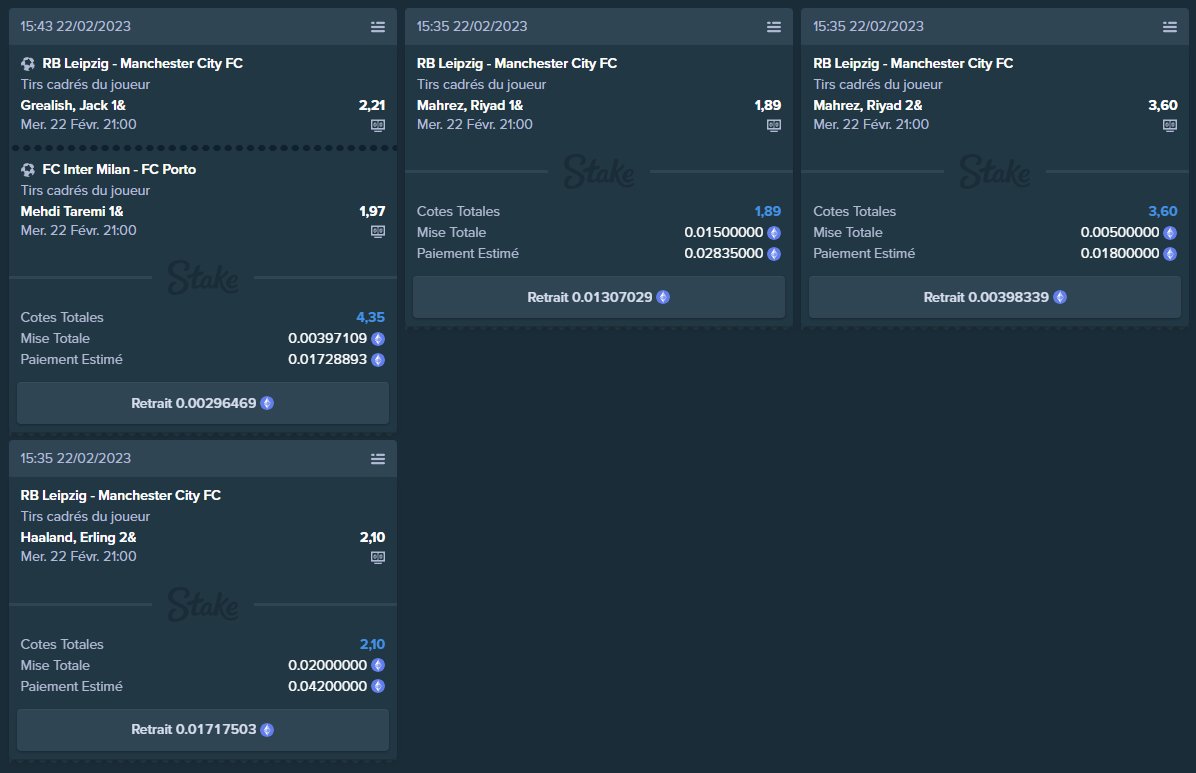The width and height of the screenshot is (1196, 773).
Task: Open RB Leipzig match link in Mahrez 2& slip
Action: (x=913, y=63)
